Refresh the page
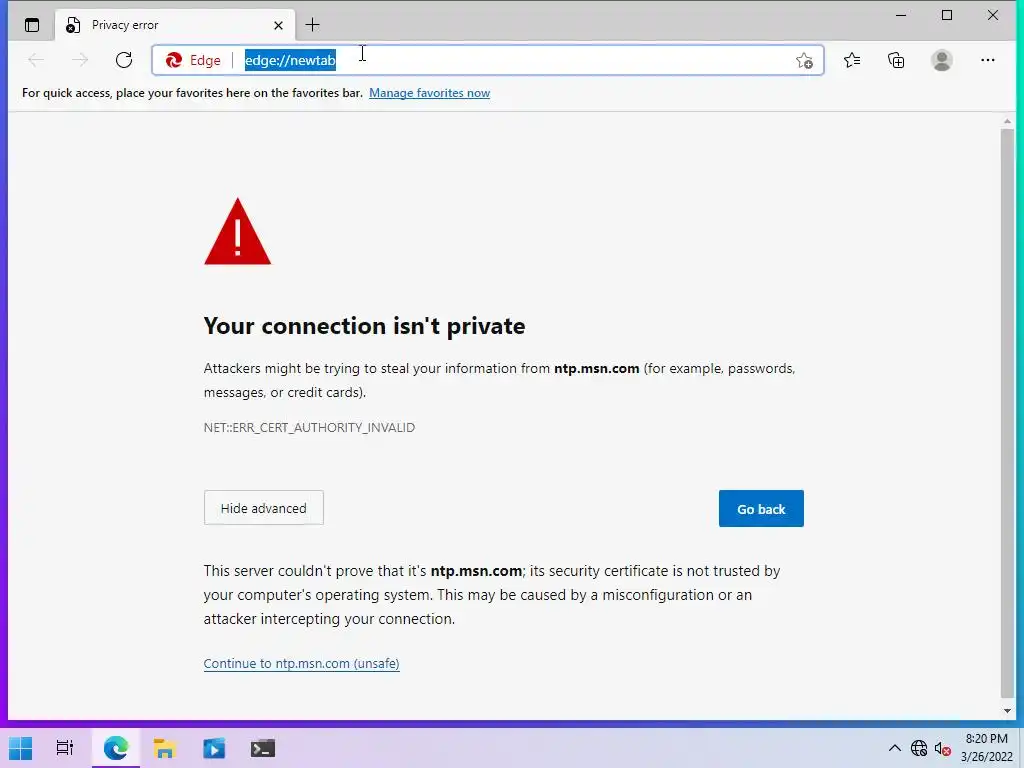This screenshot has height=768, width=1024. 123,60
